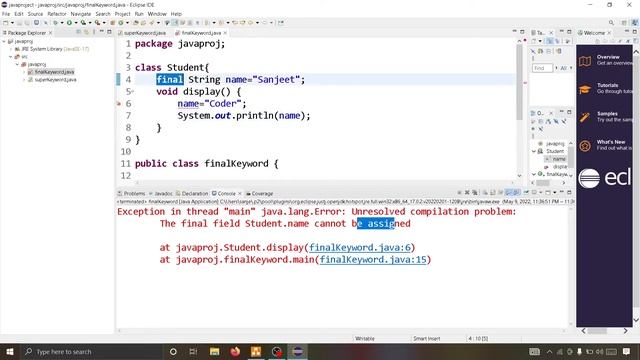640x360 pixels.
Task: Click Remove All Terminated Launches console icon
Action: point(475,193)
